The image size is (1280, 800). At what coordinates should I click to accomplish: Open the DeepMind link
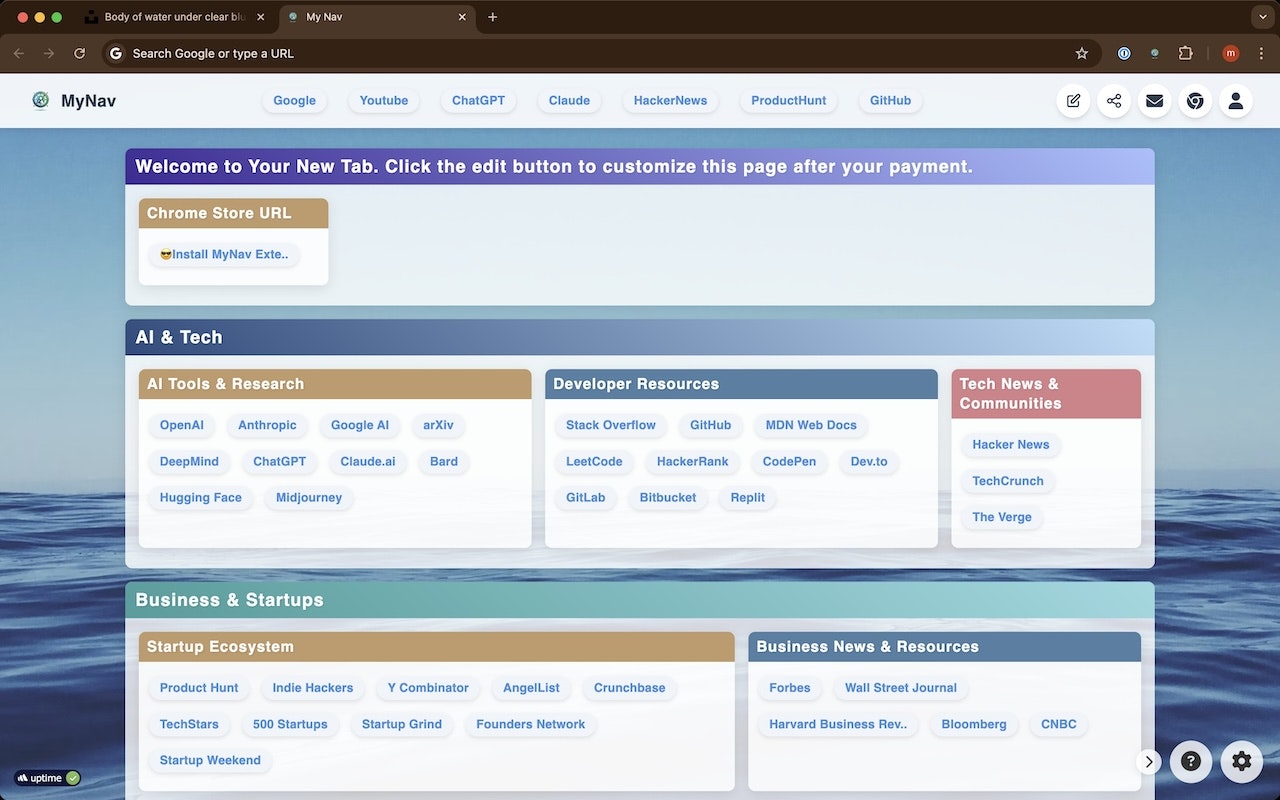pos(190,462)
